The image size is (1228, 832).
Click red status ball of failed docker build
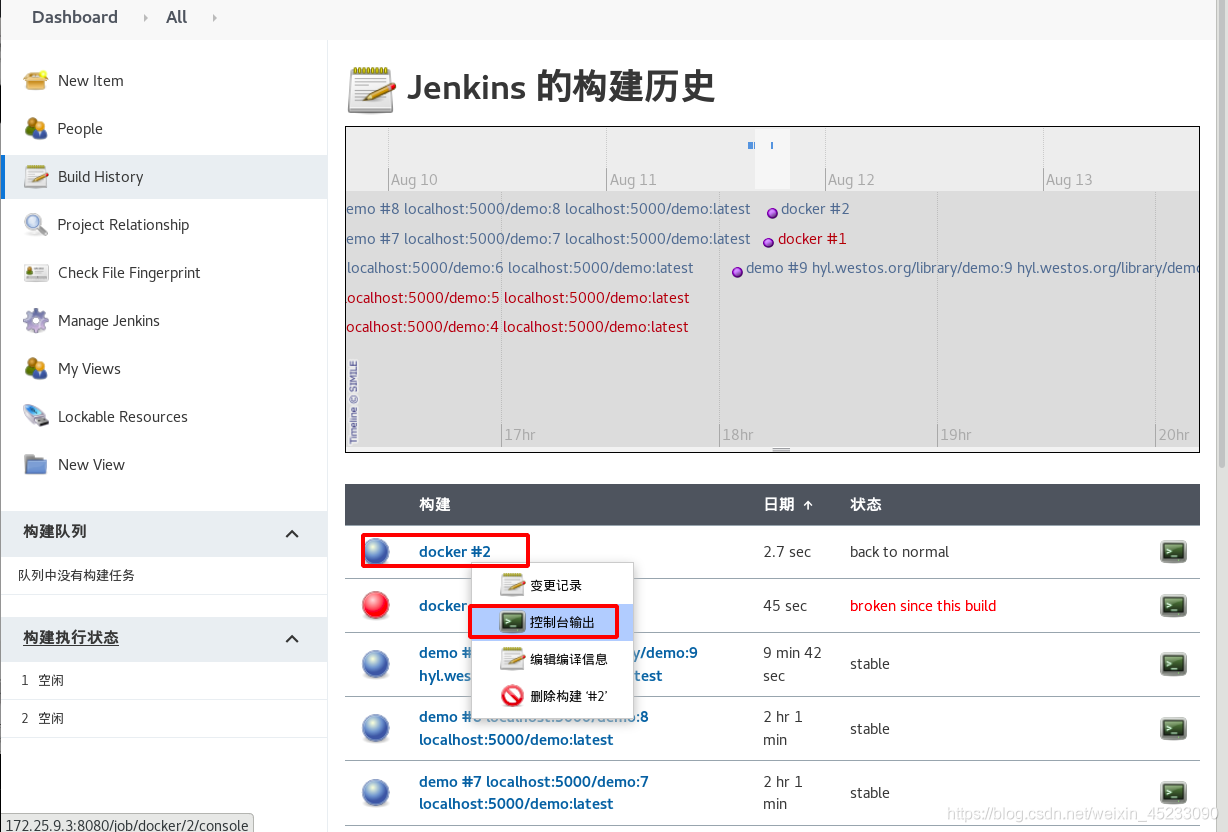(x=376, y=605)
